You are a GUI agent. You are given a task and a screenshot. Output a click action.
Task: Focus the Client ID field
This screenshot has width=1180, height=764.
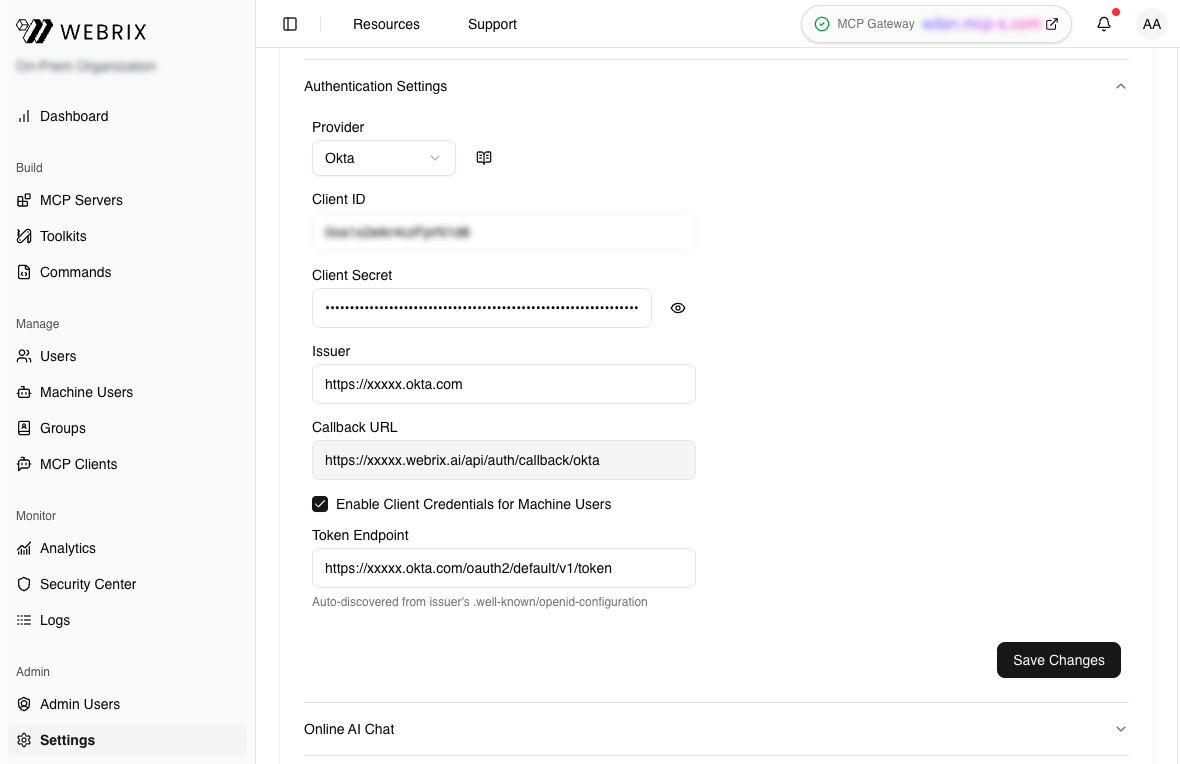tap(503, 233)
